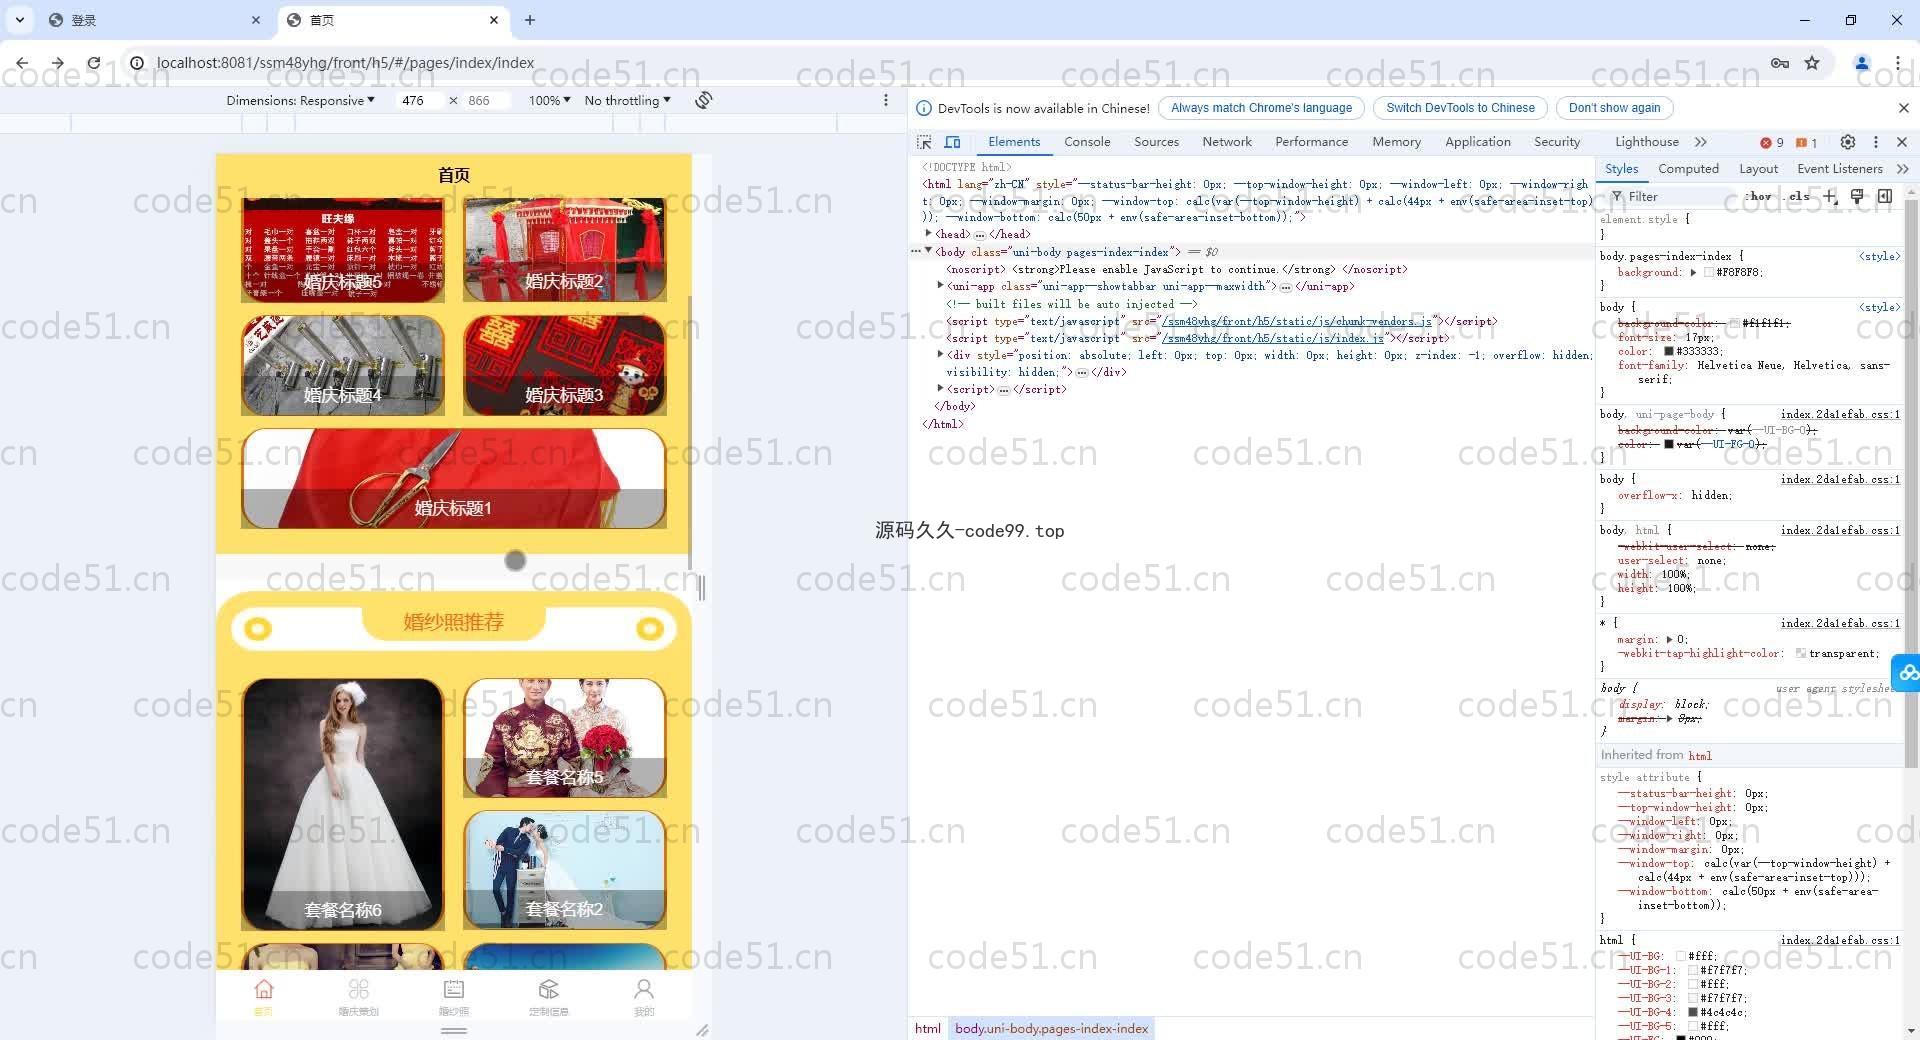Go back to previous page
The height and width of the screenshot is (1040, 1920).
(x=22, y=63)
